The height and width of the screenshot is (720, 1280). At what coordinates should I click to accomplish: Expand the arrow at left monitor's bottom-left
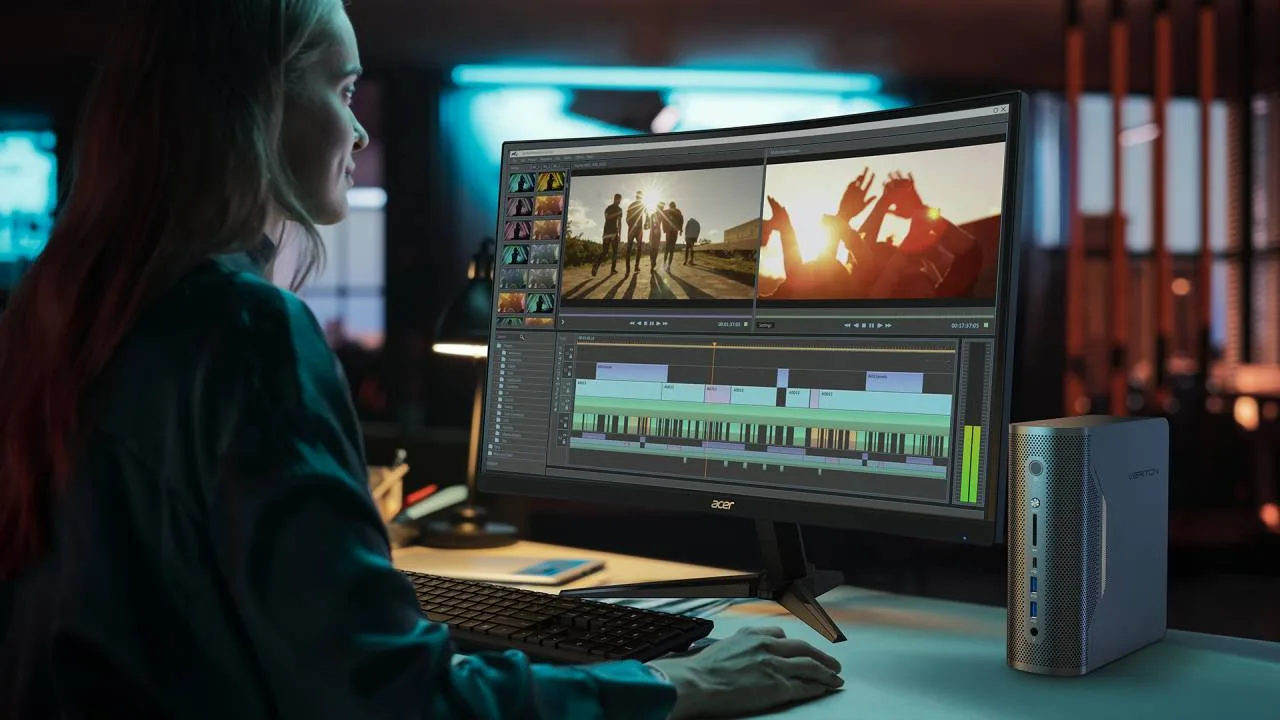pos(563,322)
